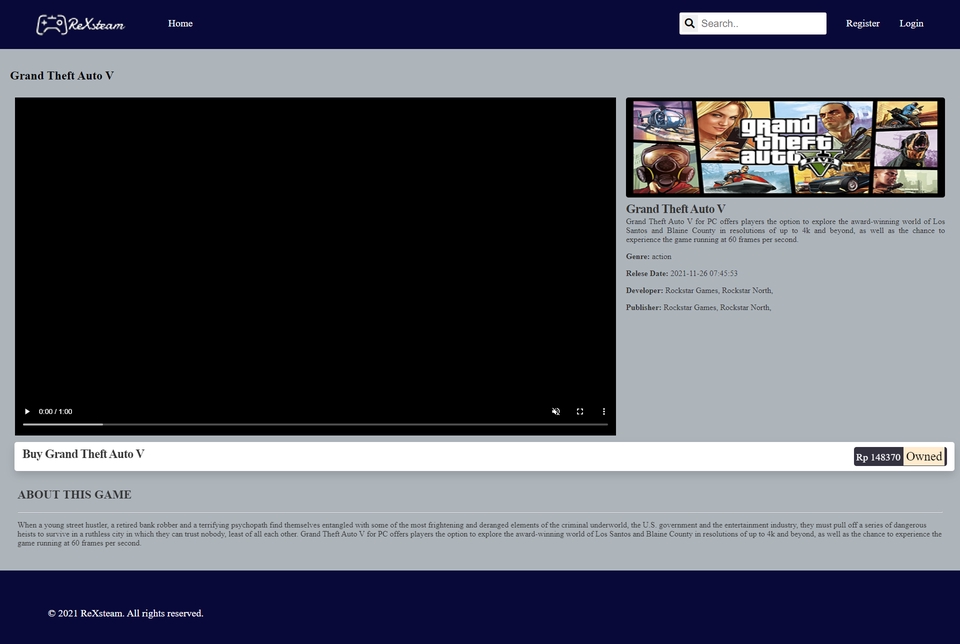Enter video fullscreen mode
The image size is (960, 644).
pyautogui.click(x=580, y=411)
